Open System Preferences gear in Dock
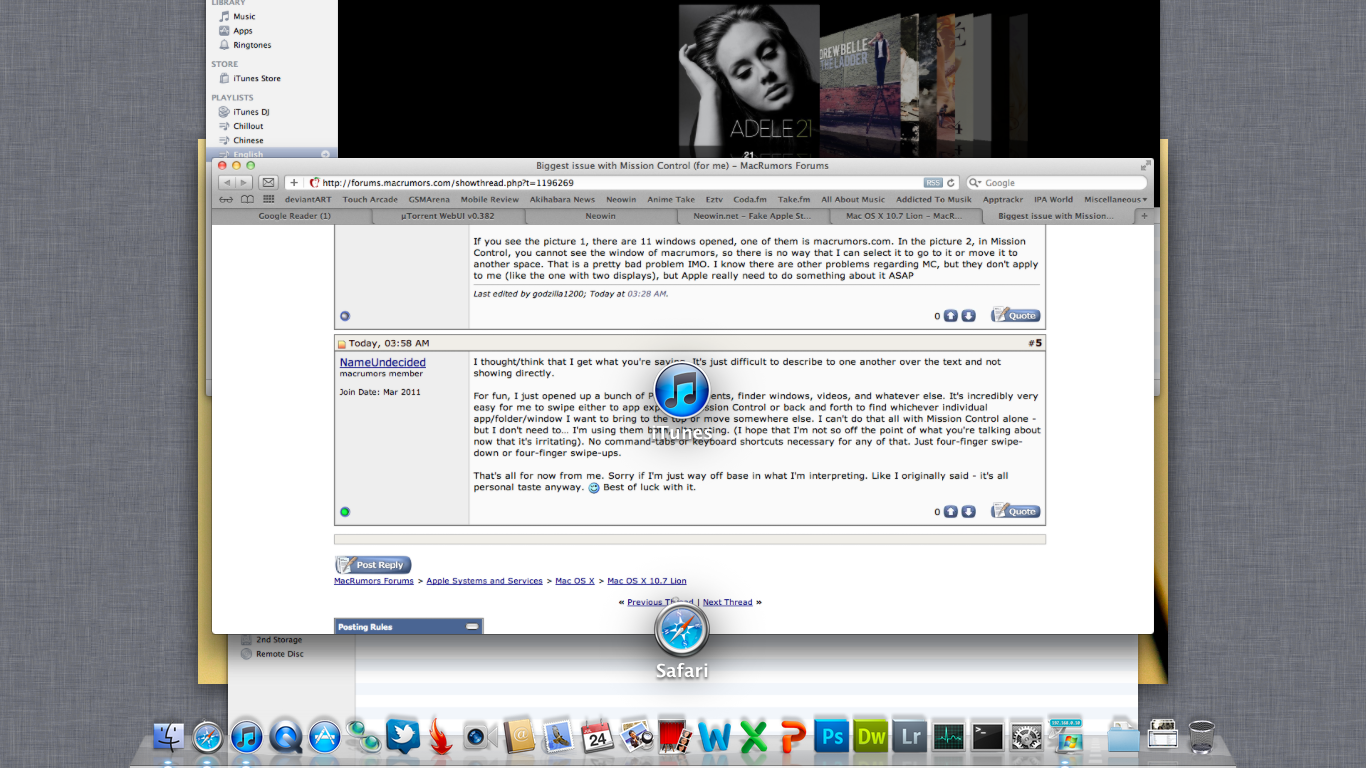The width and height of the screenshot is (1366, 768). pyautogui.click(x=1026, y=738)
